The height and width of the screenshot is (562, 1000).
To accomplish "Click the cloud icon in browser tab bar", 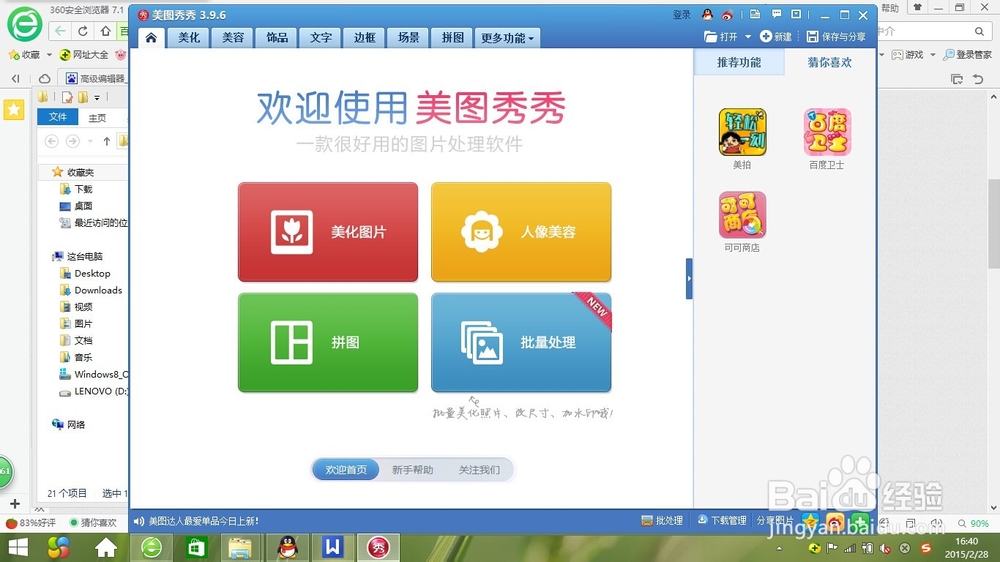I will point(44,78).
